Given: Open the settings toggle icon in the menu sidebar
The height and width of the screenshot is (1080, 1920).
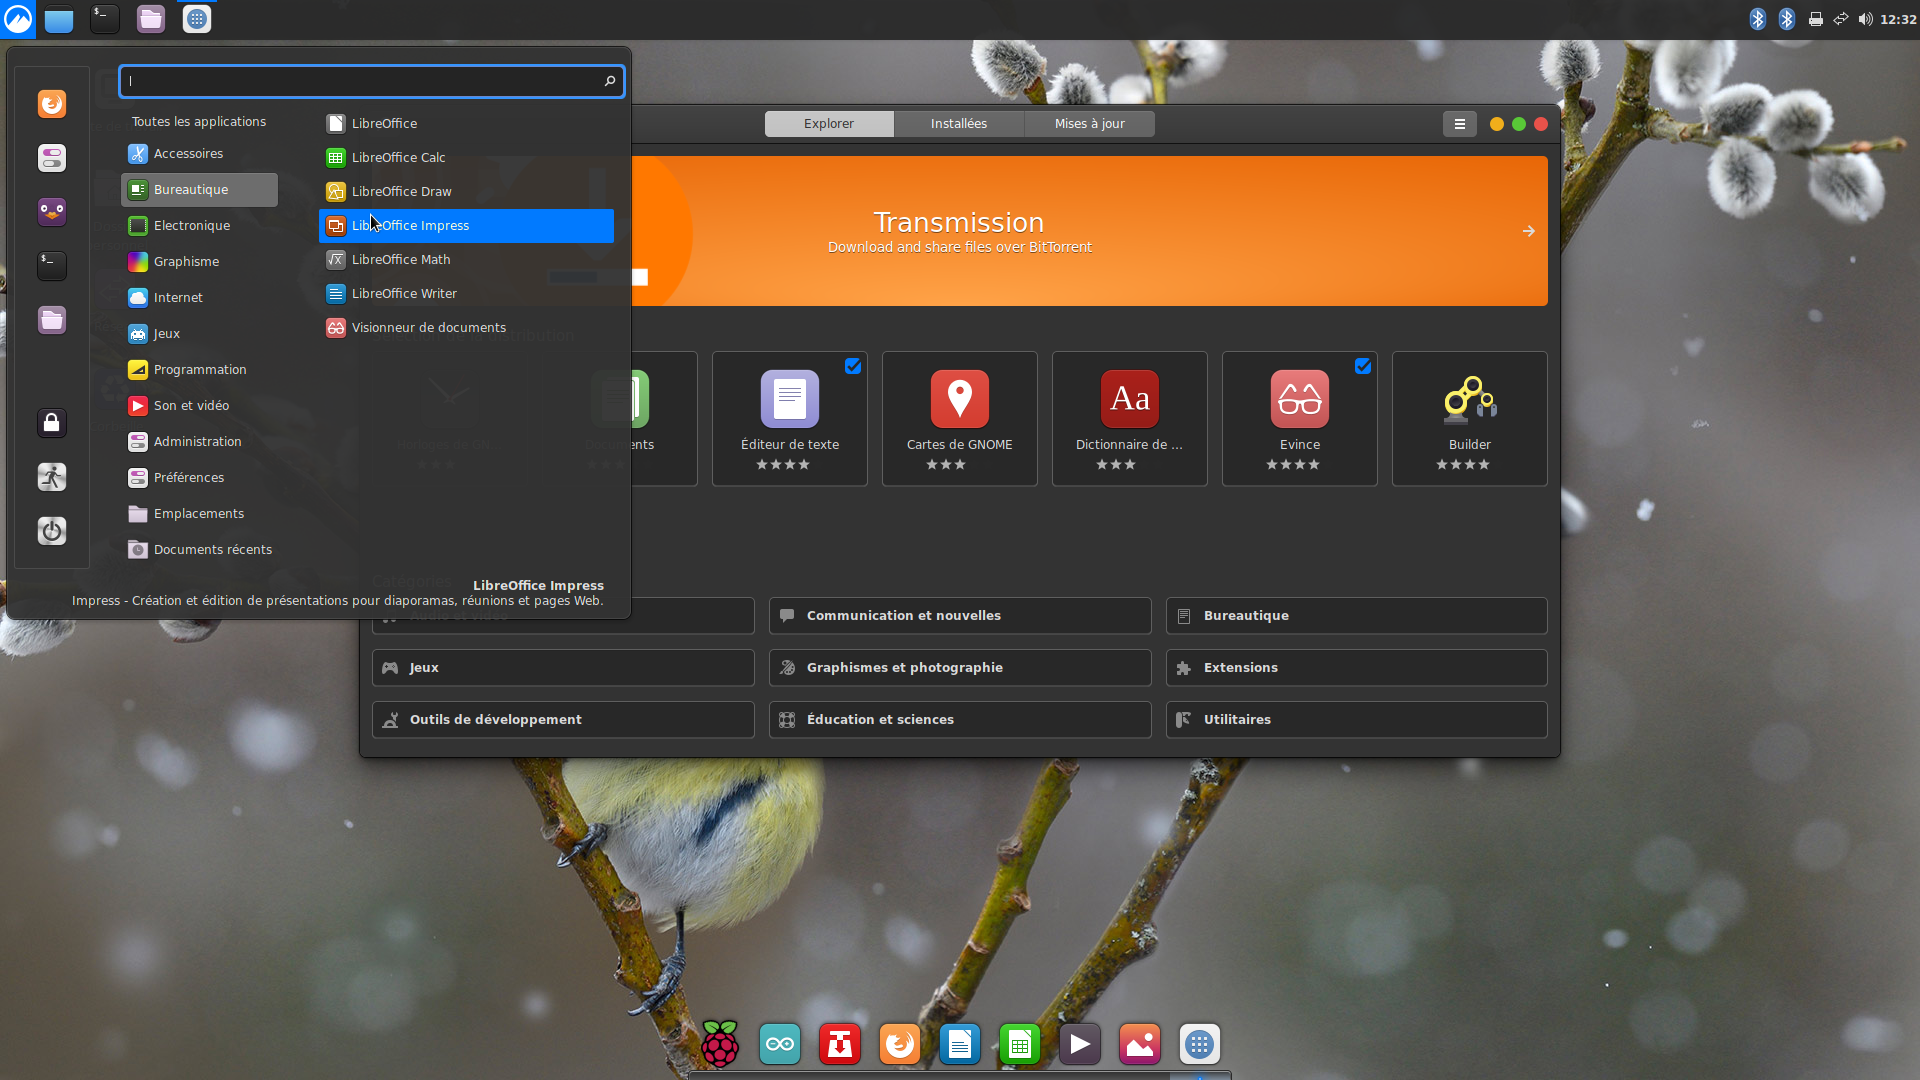Looking at the screenshot, I should coord(52,158).
